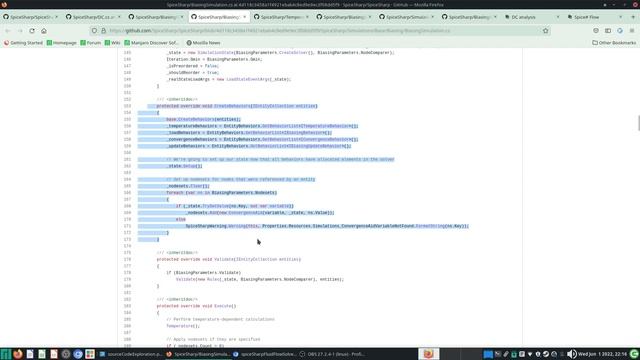Open the Getting Started bookmark

pos(23,43)
